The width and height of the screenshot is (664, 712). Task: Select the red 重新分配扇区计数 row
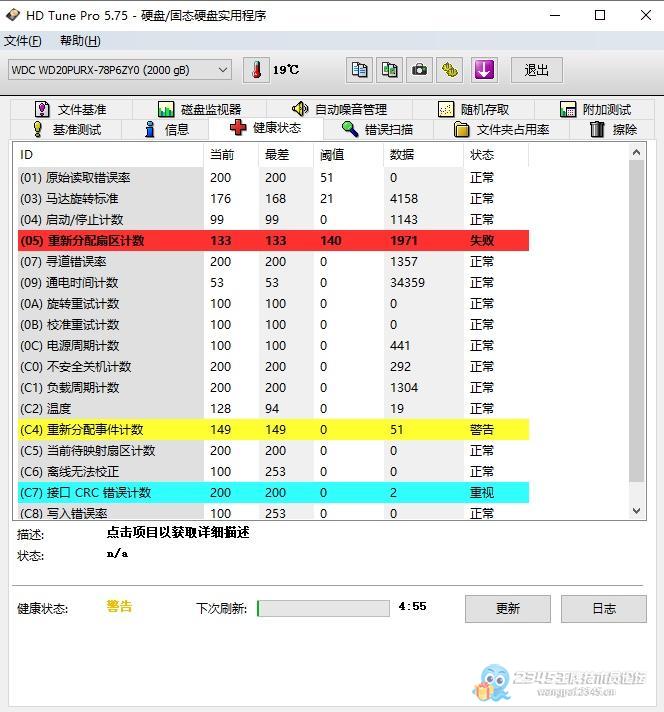(272, 240)
